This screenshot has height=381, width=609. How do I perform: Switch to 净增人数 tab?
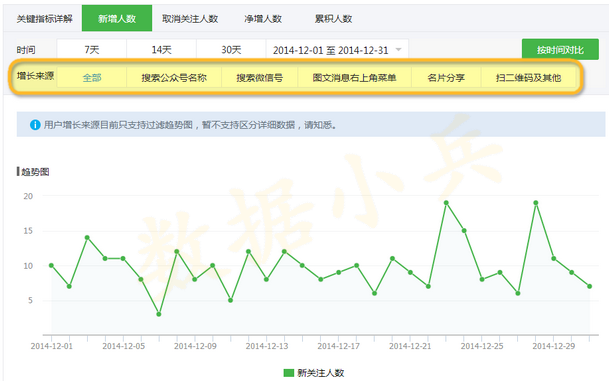[x=263, y=19]
